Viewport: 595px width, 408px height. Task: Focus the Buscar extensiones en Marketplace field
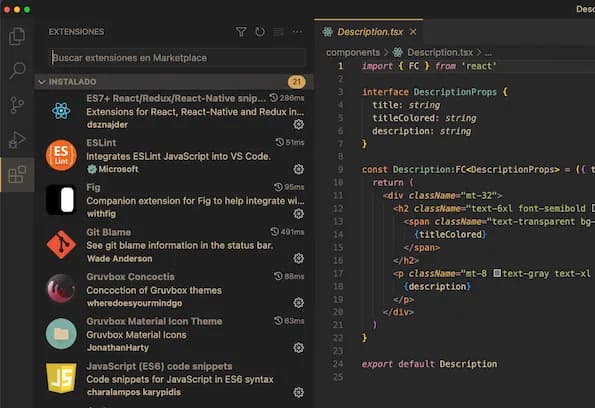[x=178, y=58]
